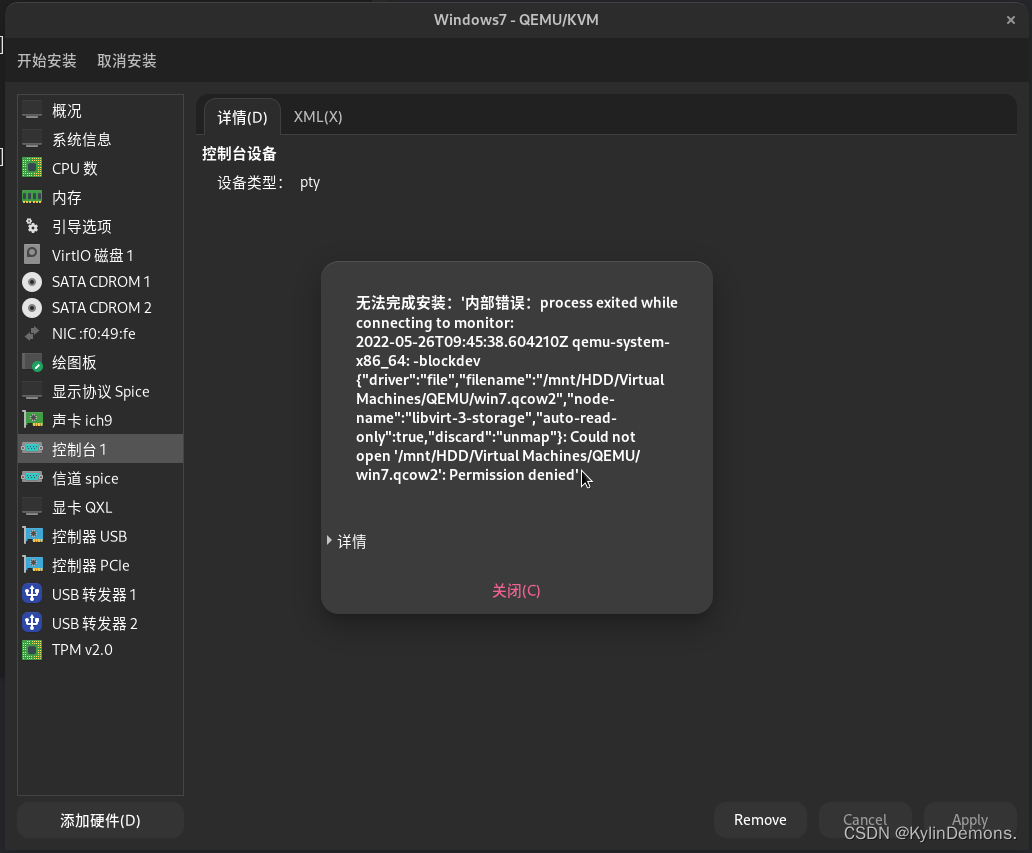Image resolution: width=1032 pixels, height=853 pixels.
Task: Click the 控制台 1 serial port icon
Action: (32, 448)
